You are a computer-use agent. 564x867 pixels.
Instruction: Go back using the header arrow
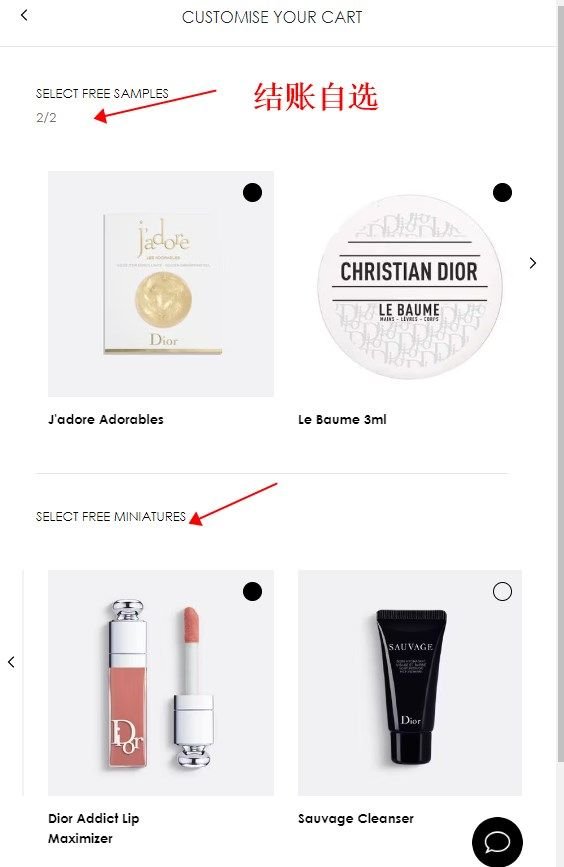(24, 15)
